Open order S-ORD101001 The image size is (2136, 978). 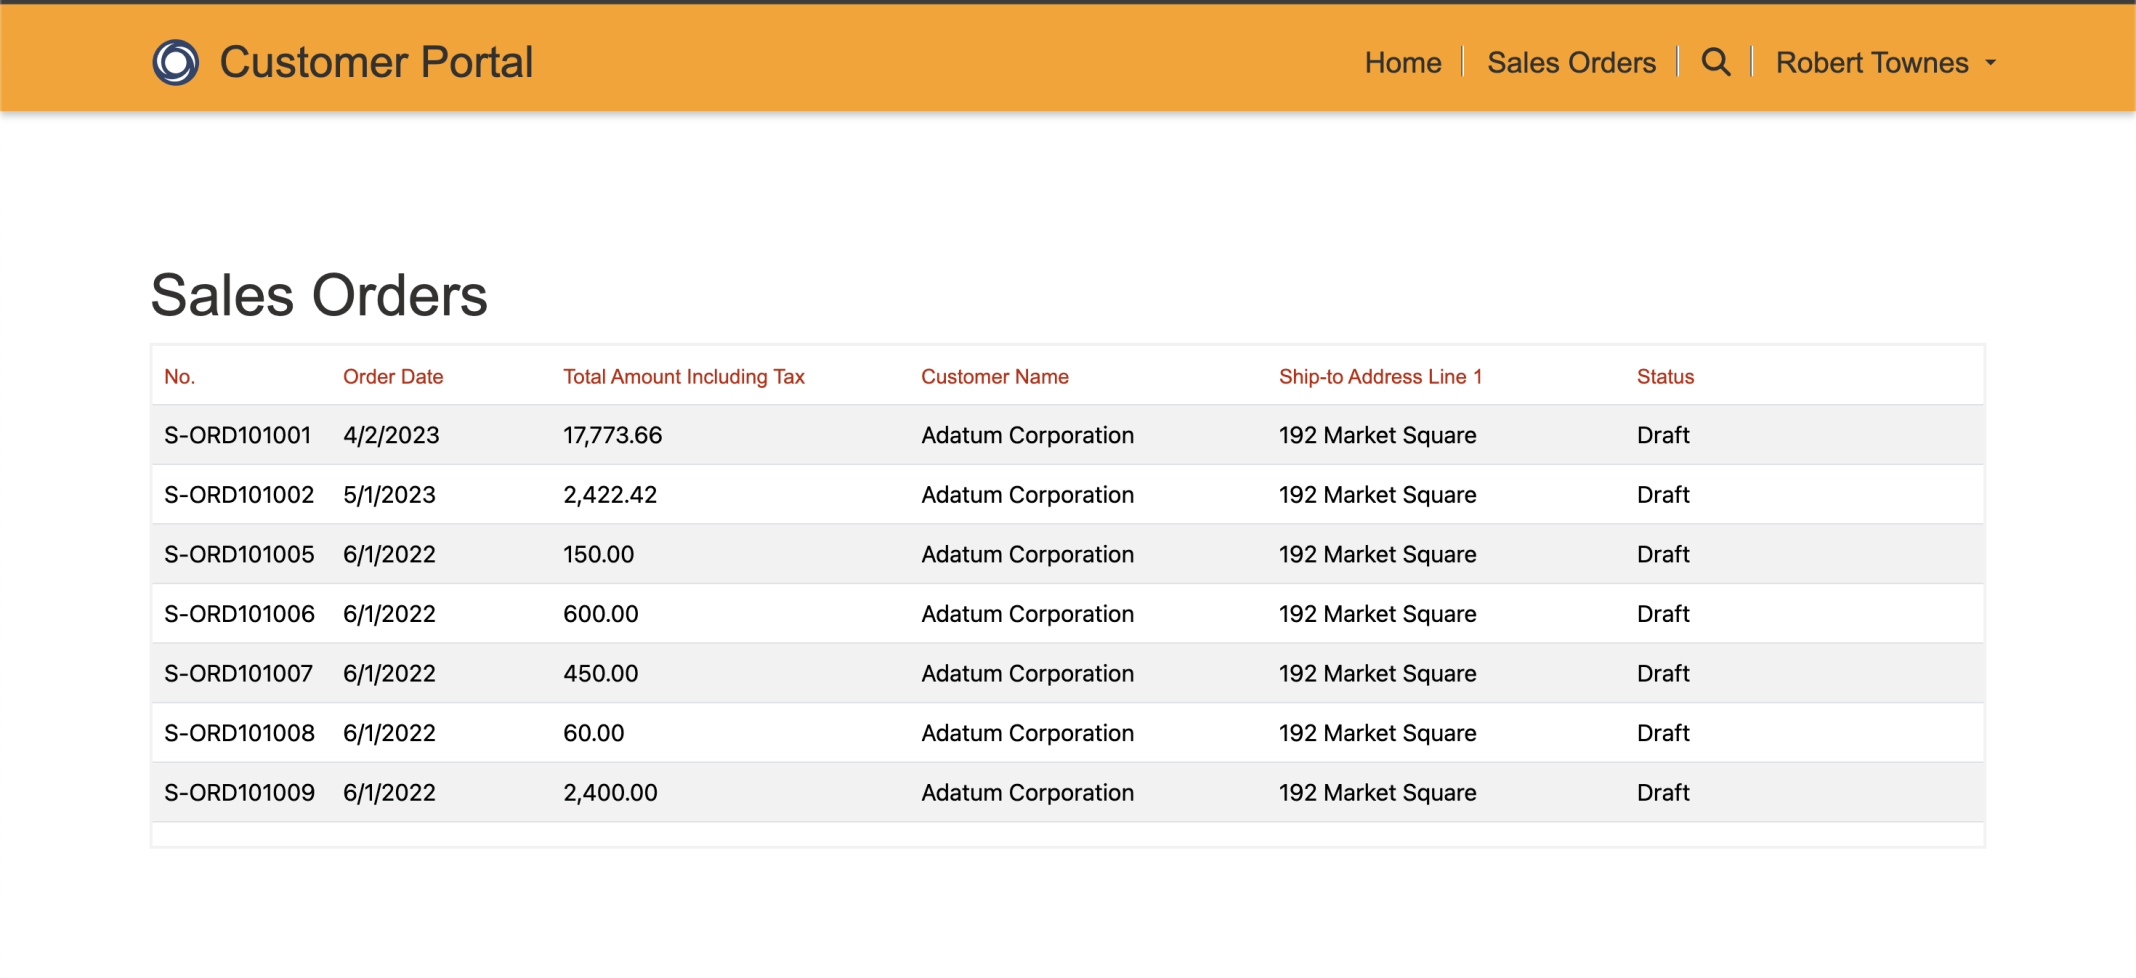238,435
